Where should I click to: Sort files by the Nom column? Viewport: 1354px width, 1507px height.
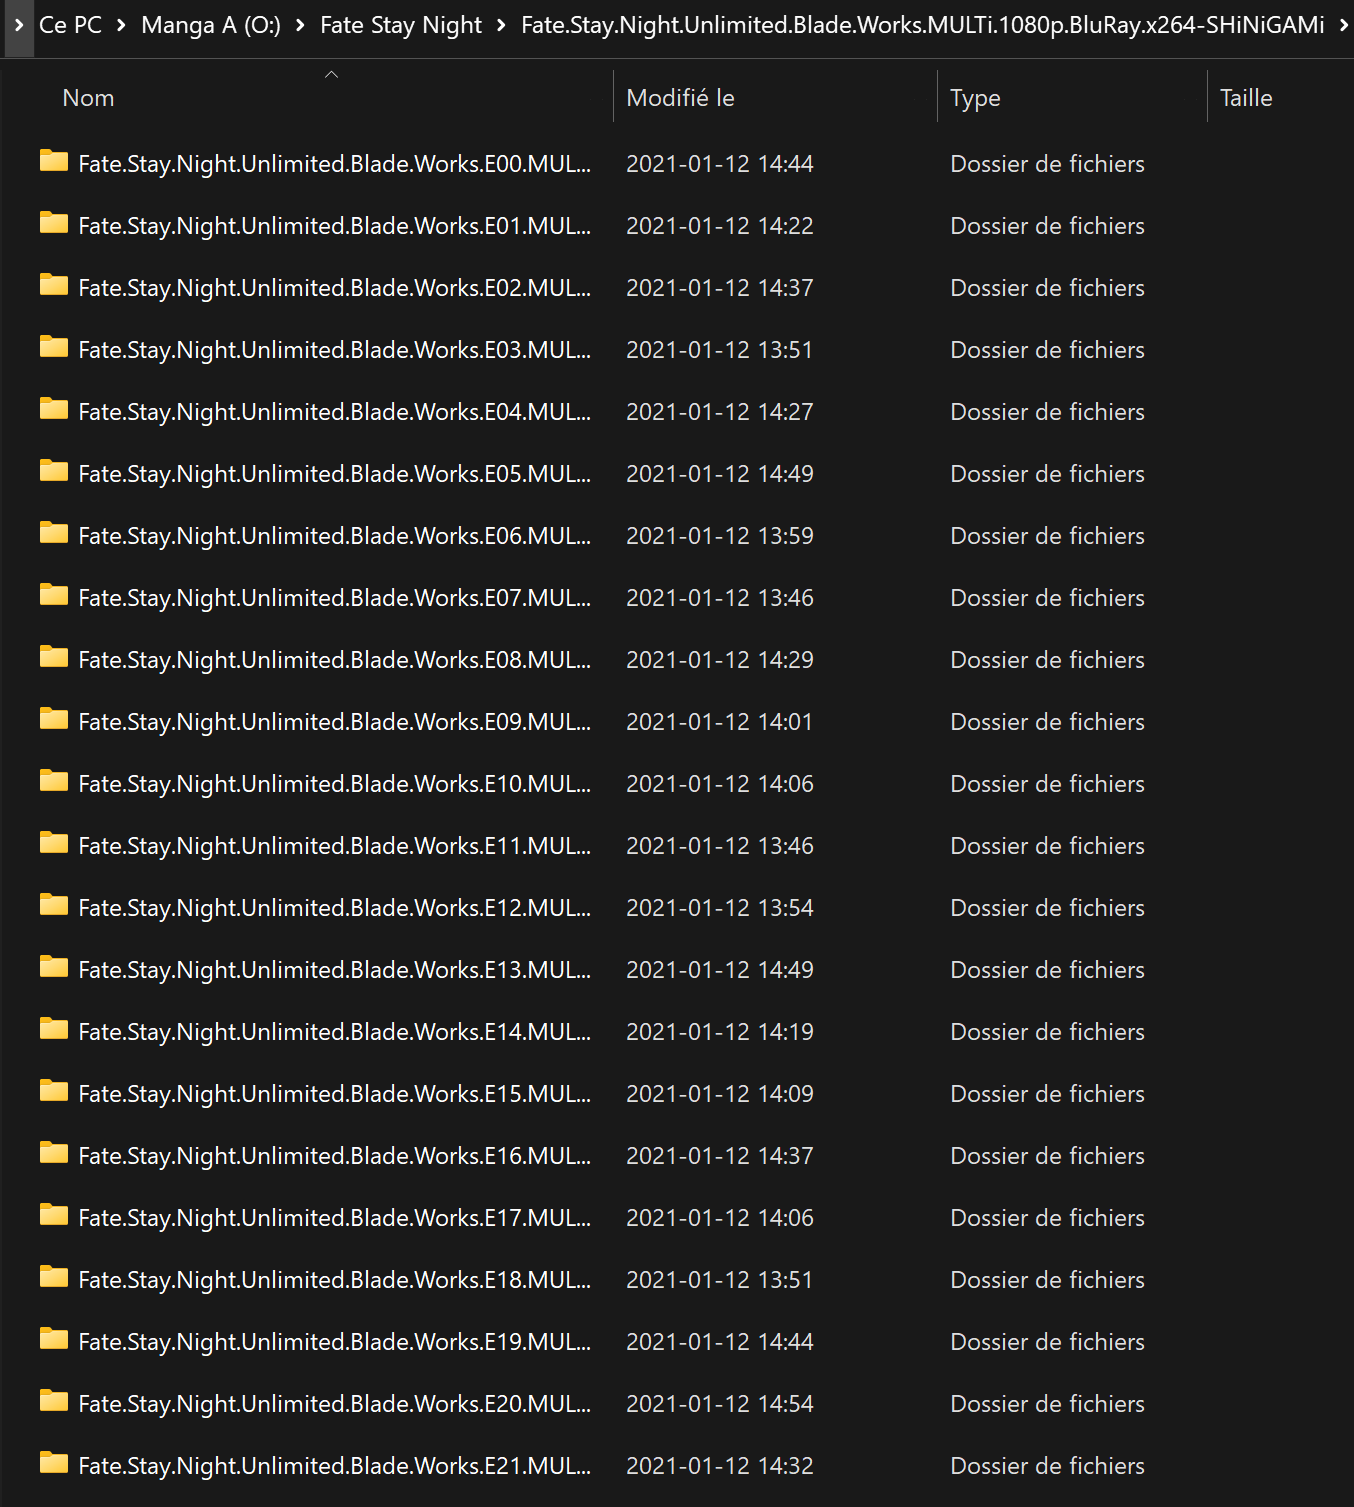pos(88,98)
